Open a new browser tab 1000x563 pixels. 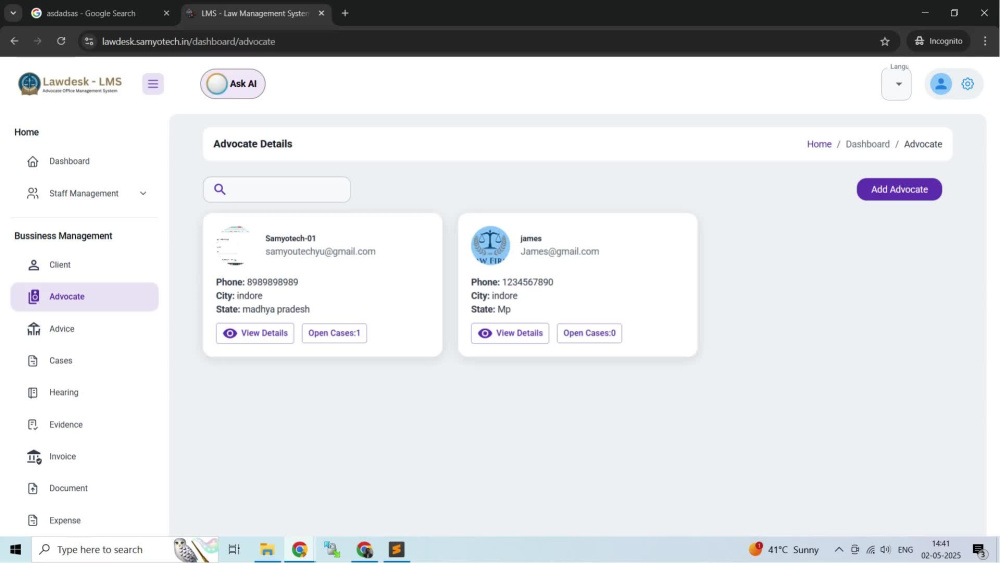click(x=345, y=13)
